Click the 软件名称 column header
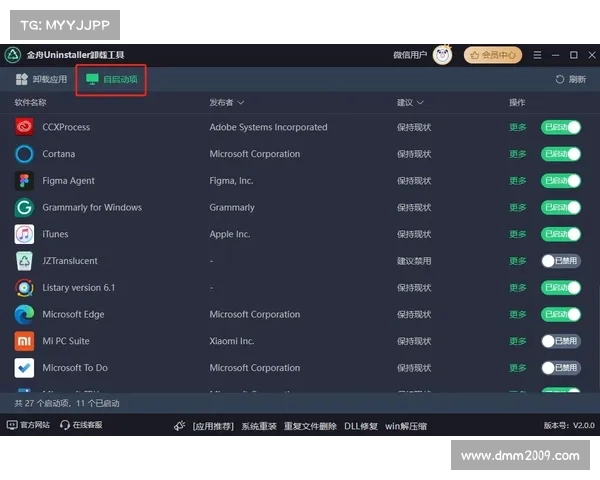The height and width of the screenshot is (480, 600). pyautogui.click(x=31, y=103)
